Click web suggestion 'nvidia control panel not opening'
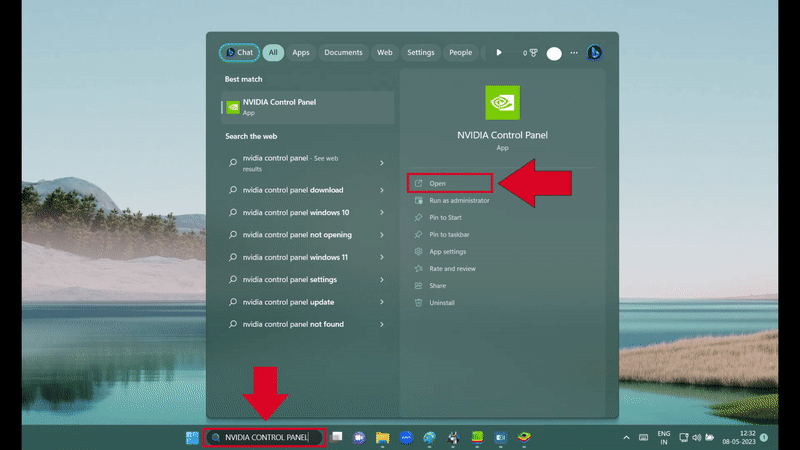The width and height of the screenshot is (800, 450). pos(297,235)
